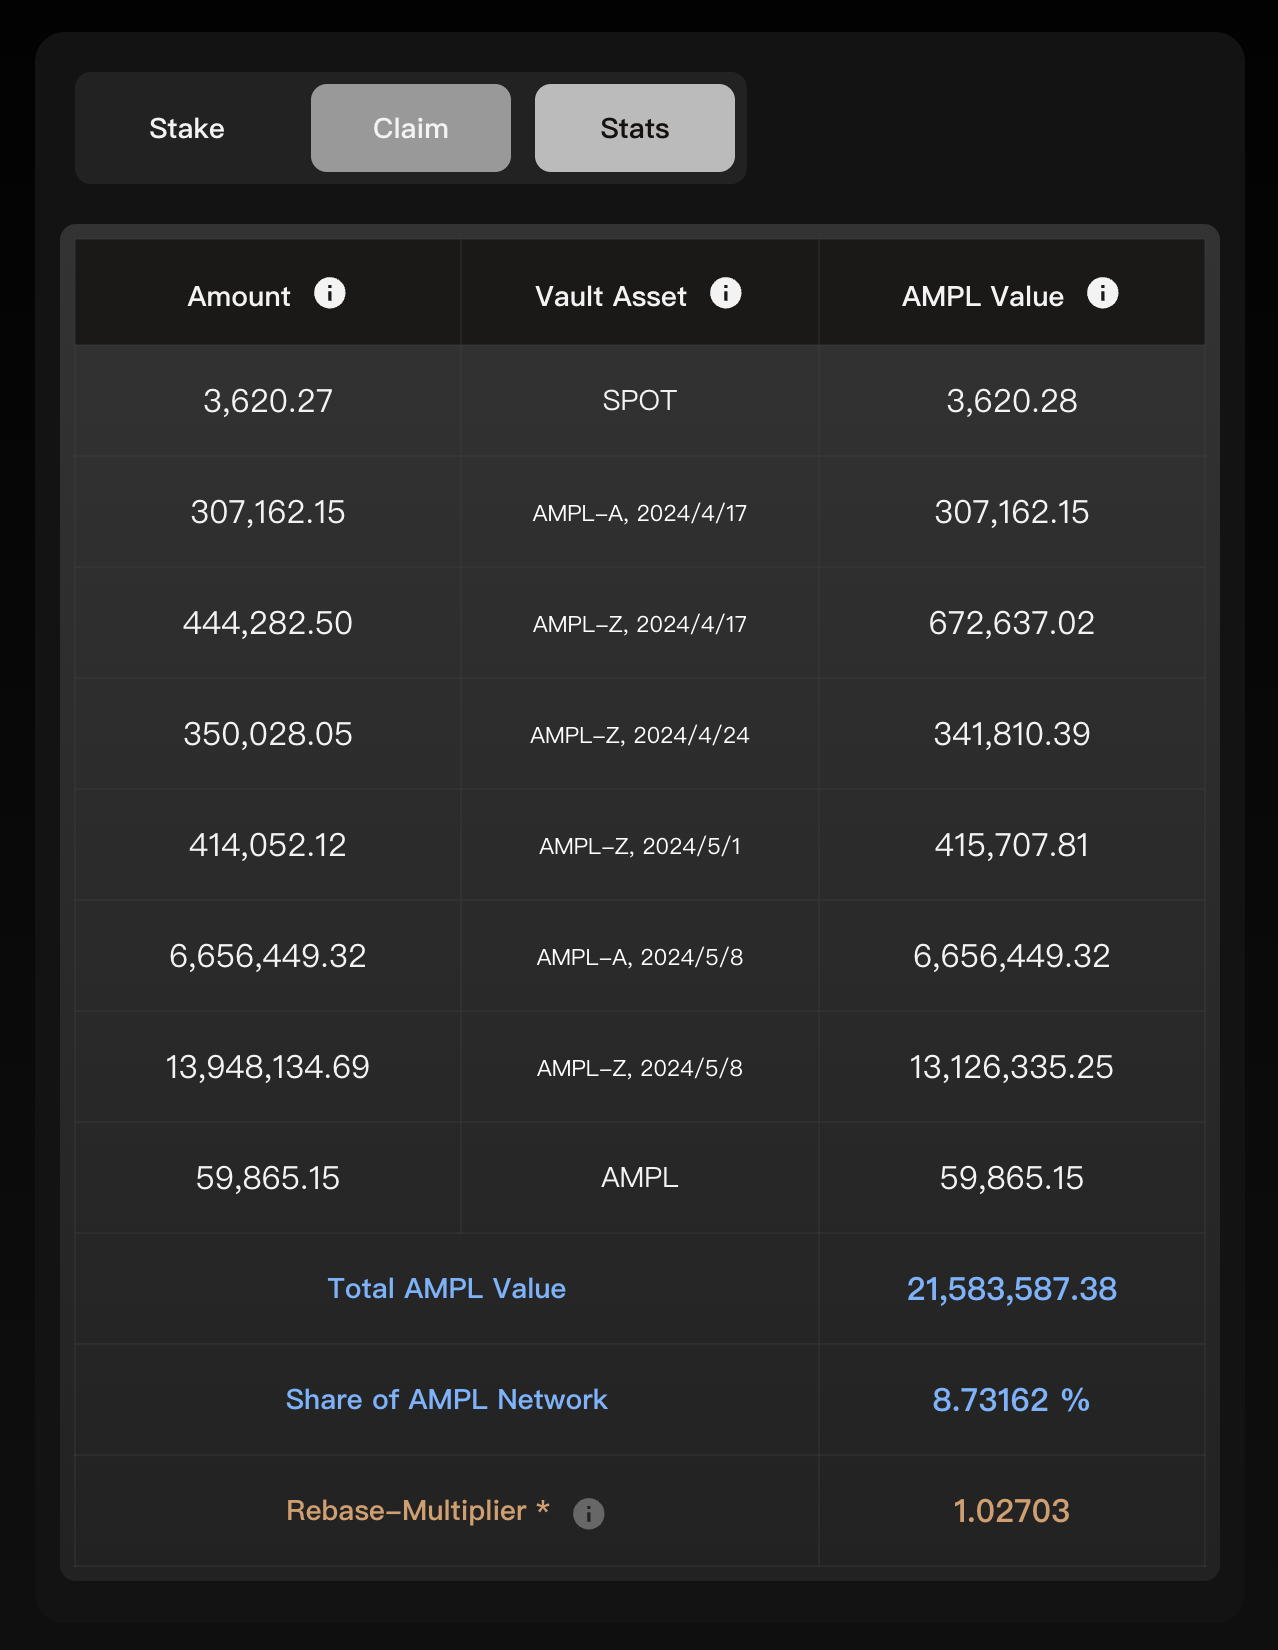Click the Rebase-Multiplier info icon

click(x=588, y=1513)
